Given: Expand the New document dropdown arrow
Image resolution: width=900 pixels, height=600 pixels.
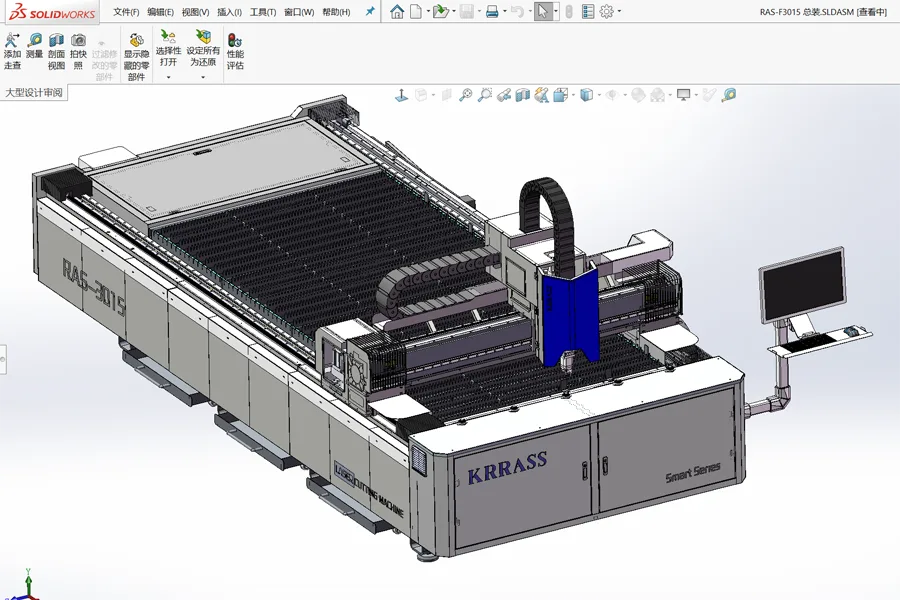Looking at the screenshot, I should point(428,11).
